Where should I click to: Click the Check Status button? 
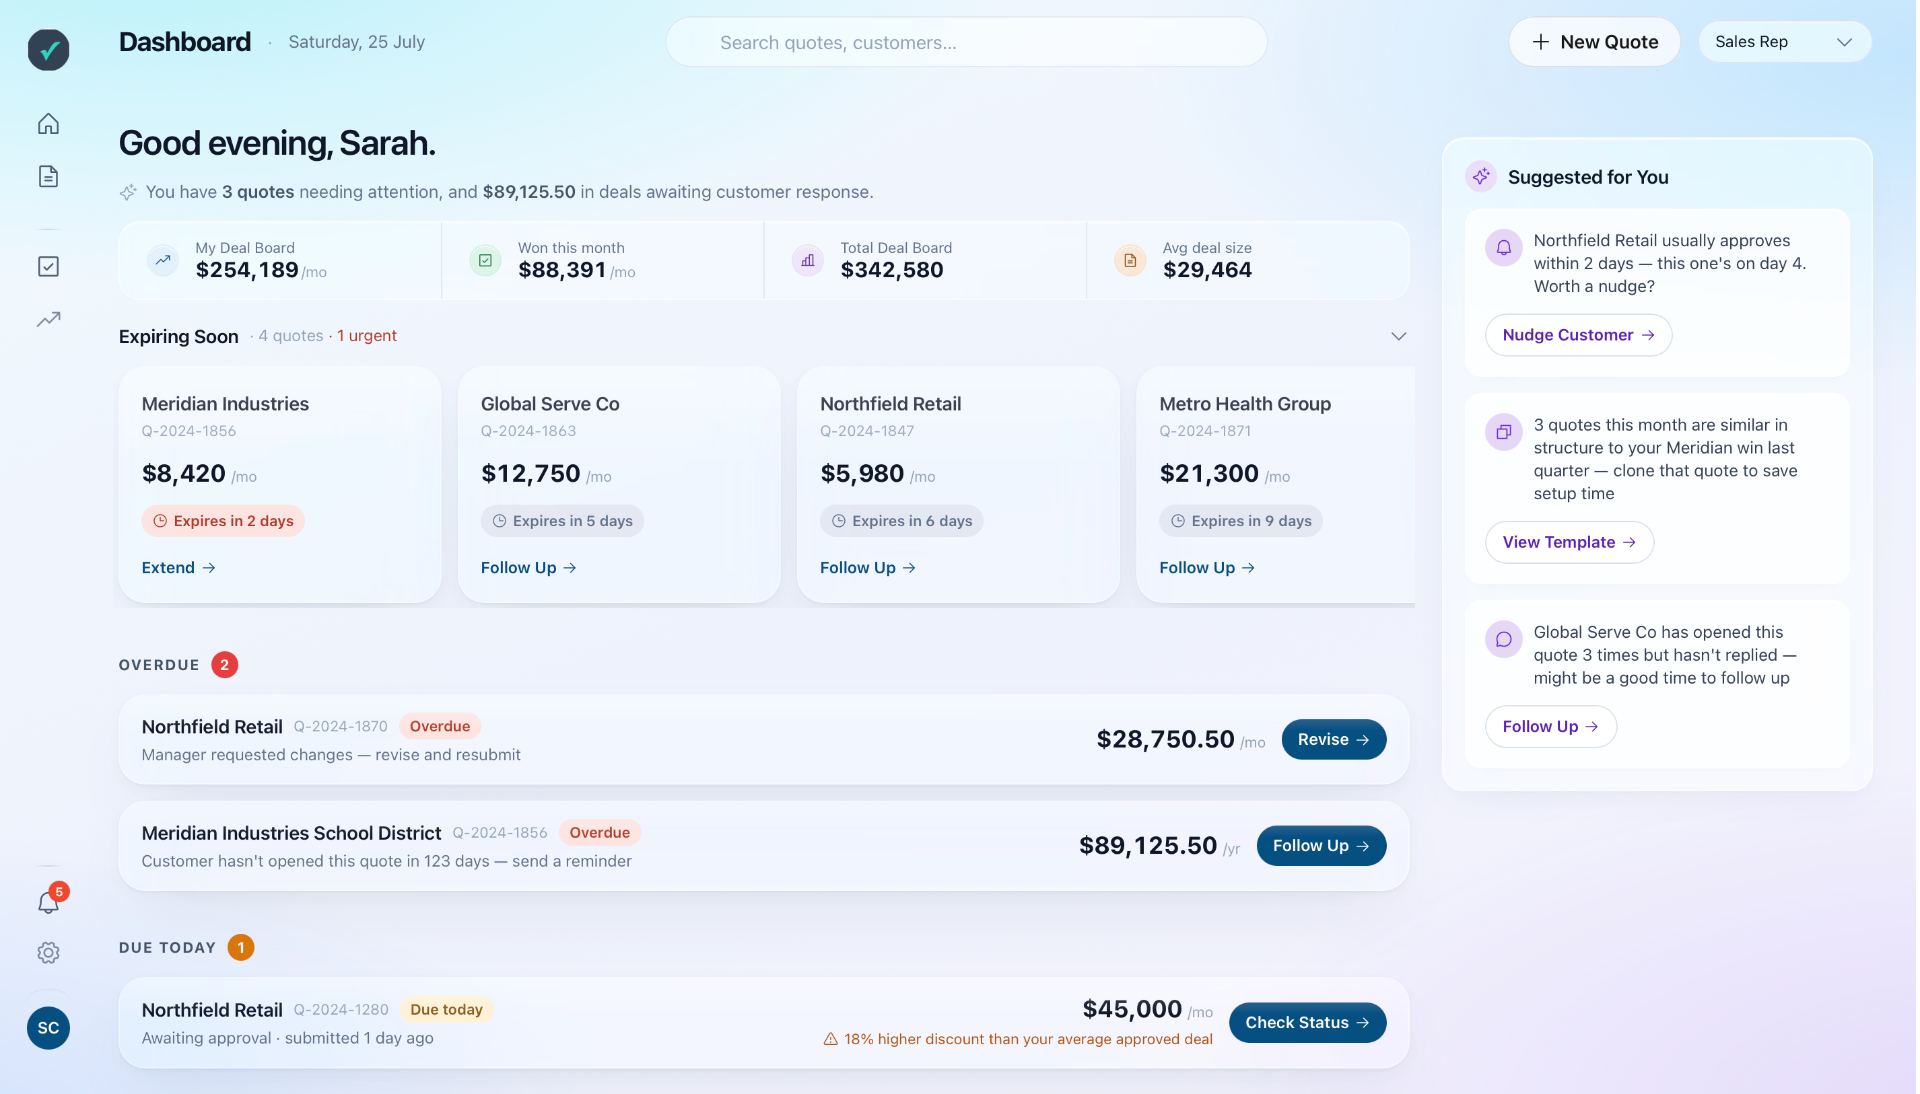[x=1307, y=1022]
